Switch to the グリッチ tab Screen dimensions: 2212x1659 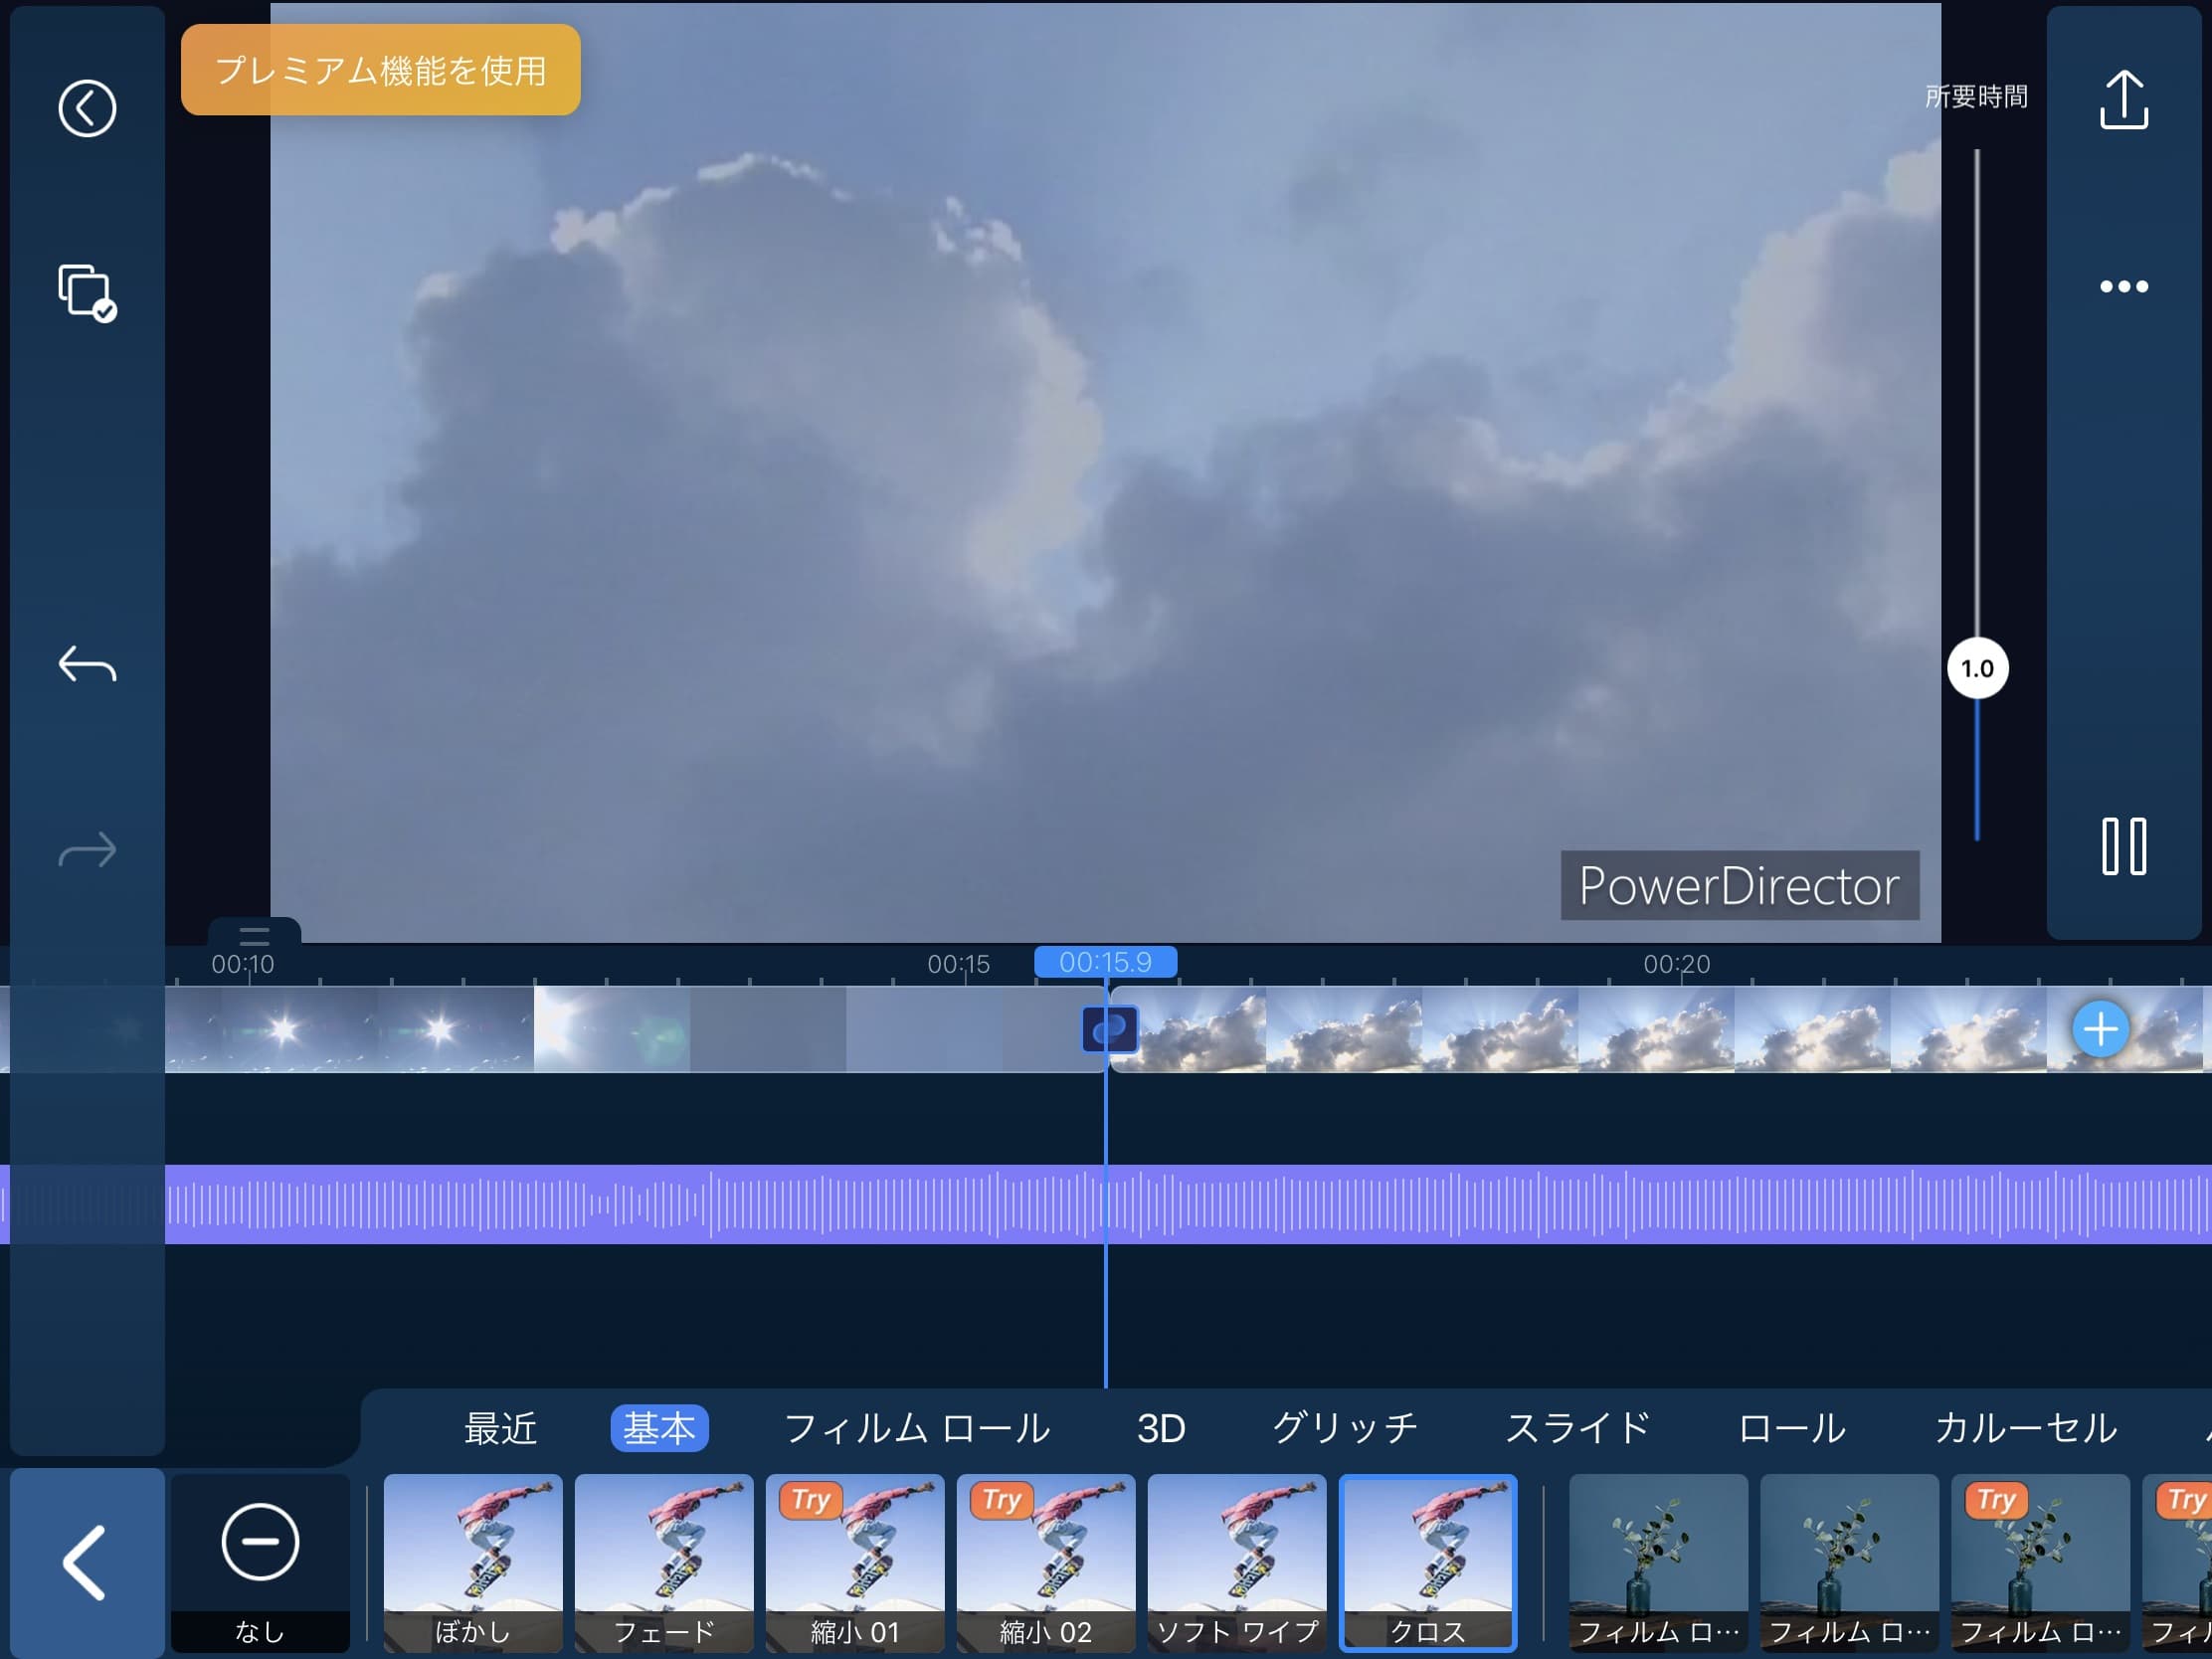tap(1345, 1428)
